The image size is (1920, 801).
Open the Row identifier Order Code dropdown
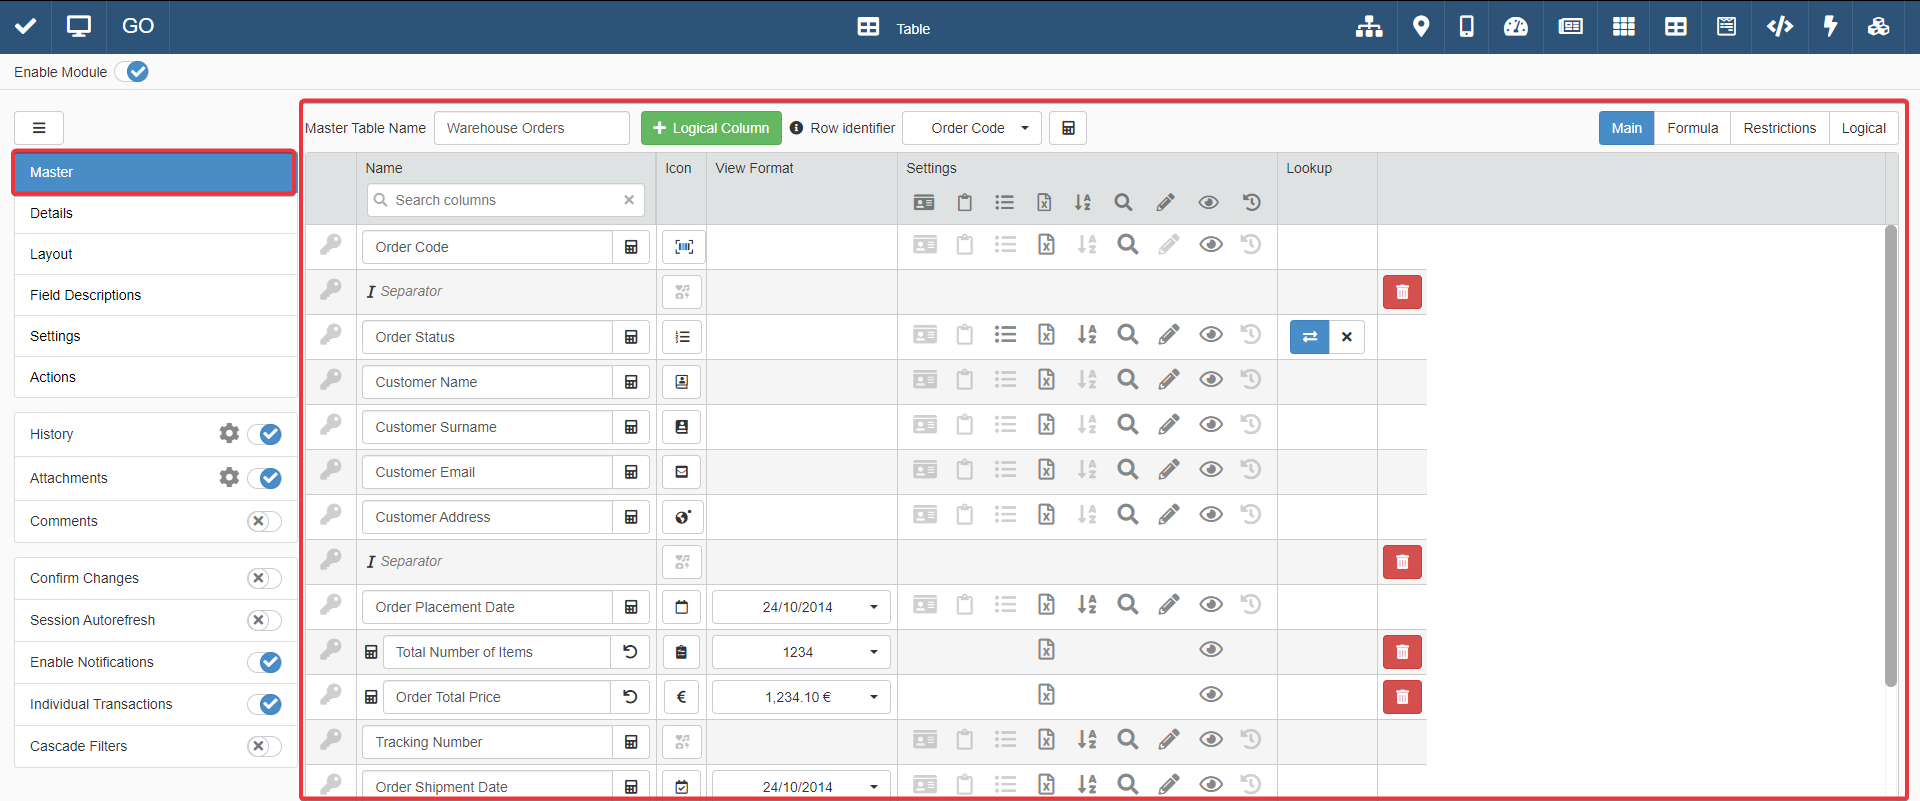(x=971, y=128)
